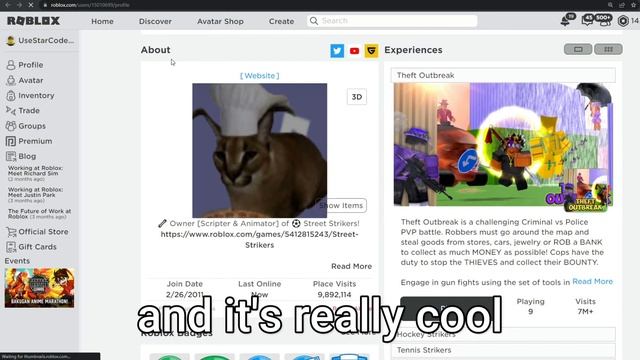Click Read More under About description
The image size is (640, 360).
[x=351, y=266]
